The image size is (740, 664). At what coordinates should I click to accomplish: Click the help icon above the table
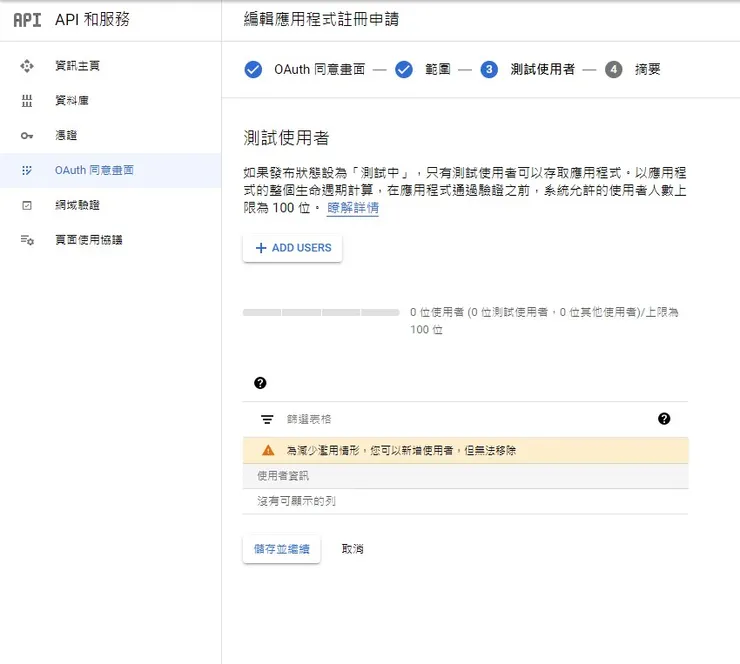pyautogui.click(x=260, y=383)
